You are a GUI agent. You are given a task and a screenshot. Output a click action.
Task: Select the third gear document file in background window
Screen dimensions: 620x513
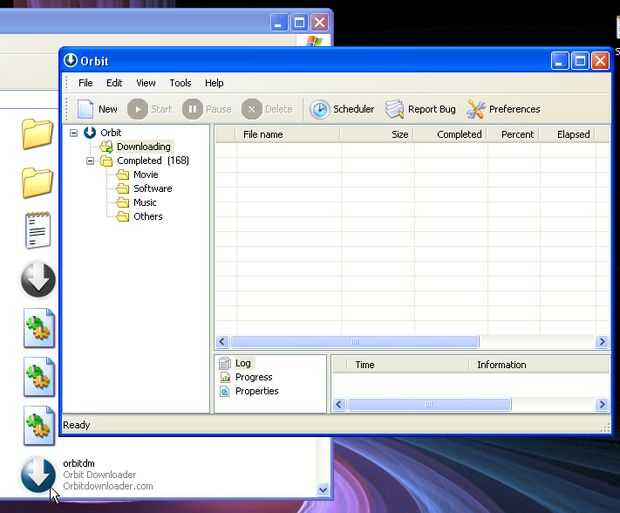tap(39, 426)
